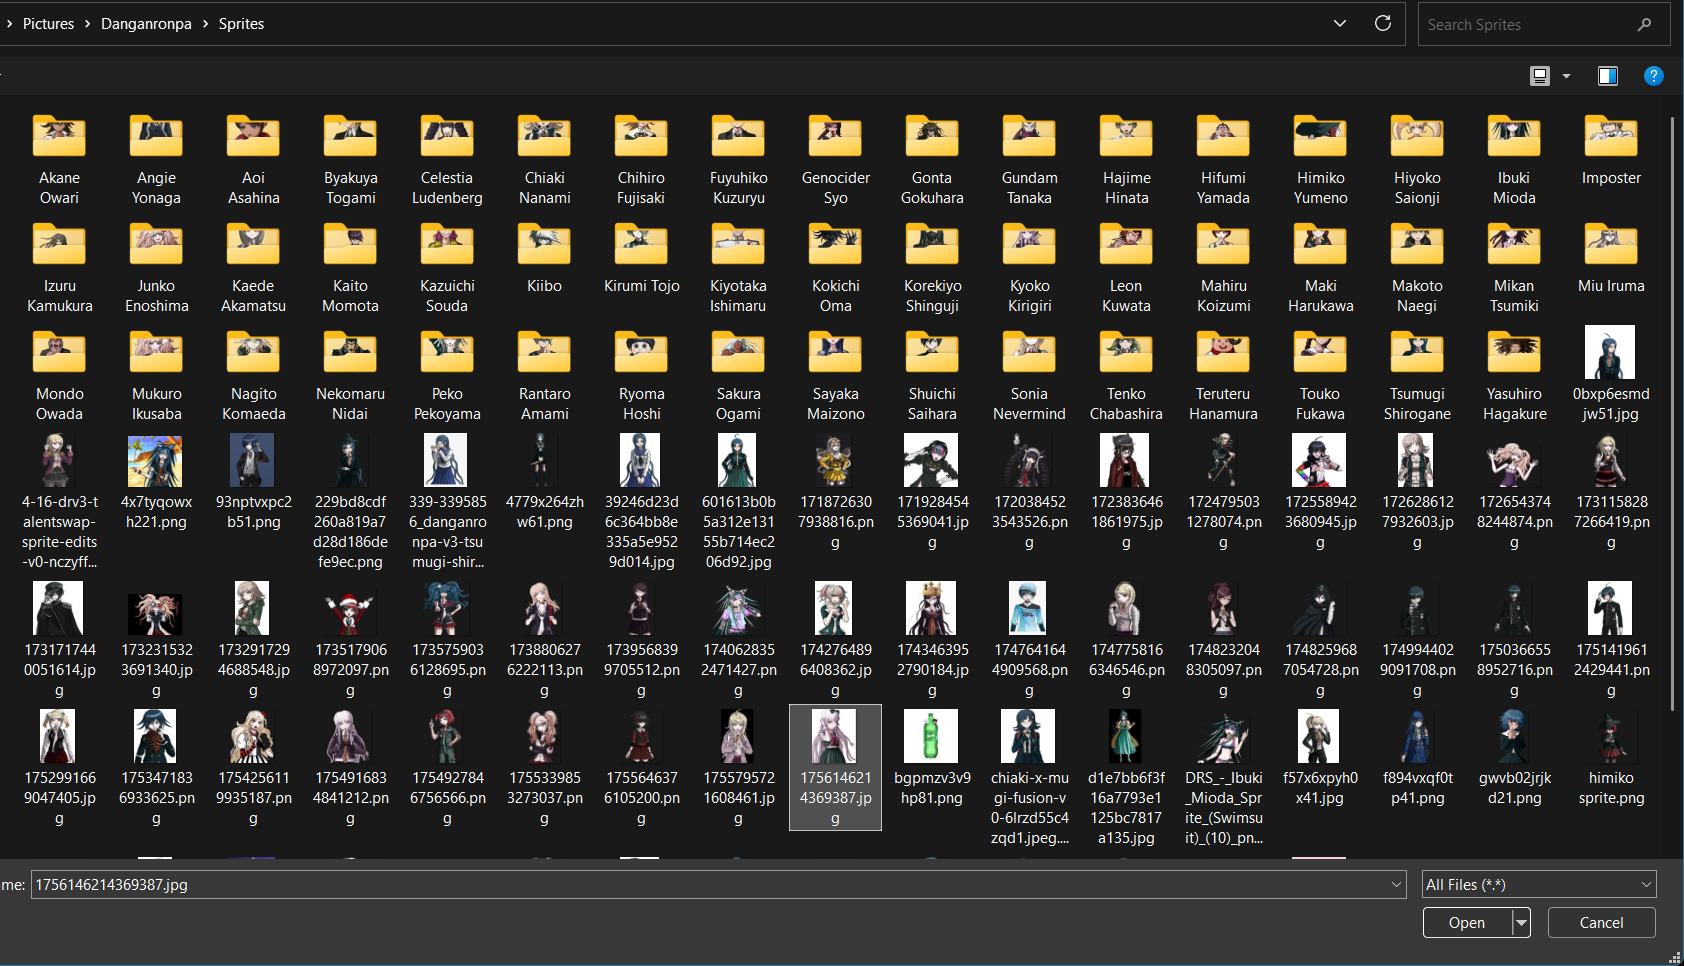The width and height of the screenshot is (1684, 966).
Task: Select the Teruteru Hanamura folder
Action: (x=1223, y=353)
